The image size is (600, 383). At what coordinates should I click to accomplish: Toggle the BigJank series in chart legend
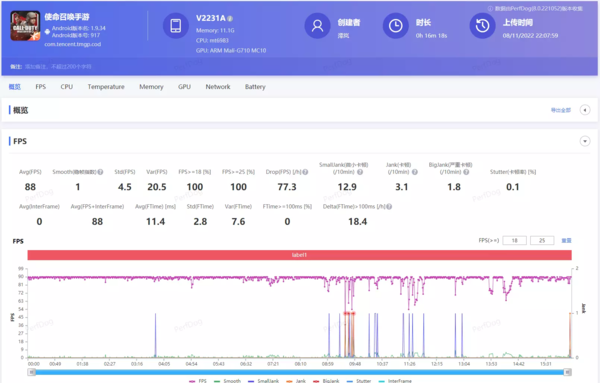pos(326,381)
